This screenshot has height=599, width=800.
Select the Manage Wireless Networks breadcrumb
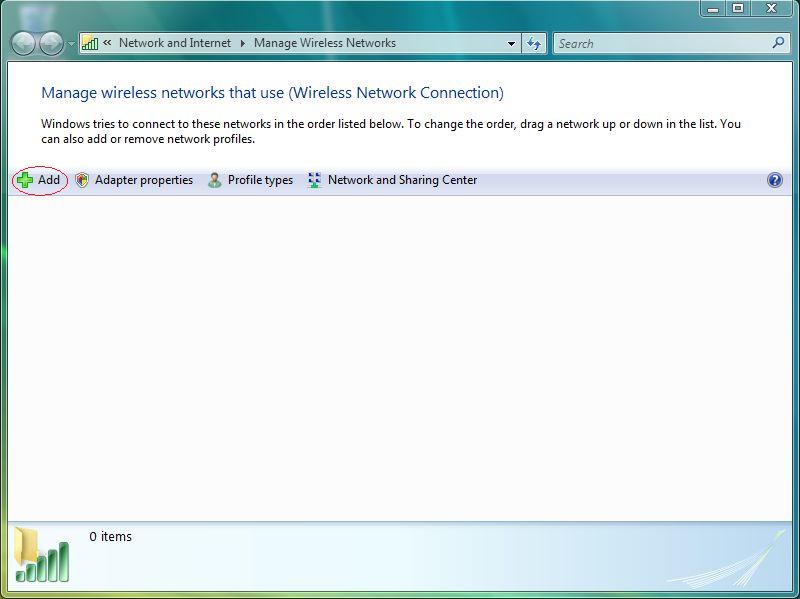[324, 43]
